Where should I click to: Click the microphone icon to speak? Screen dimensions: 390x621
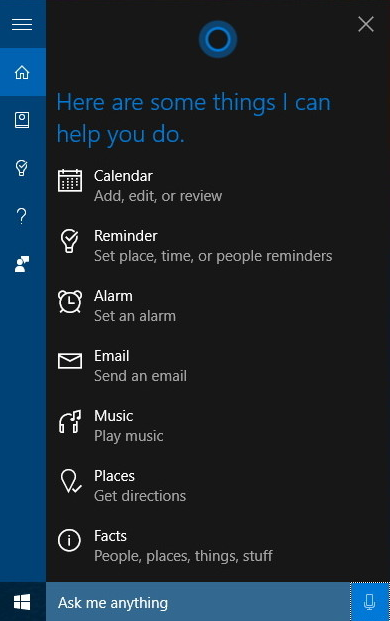tap(369, 602)
